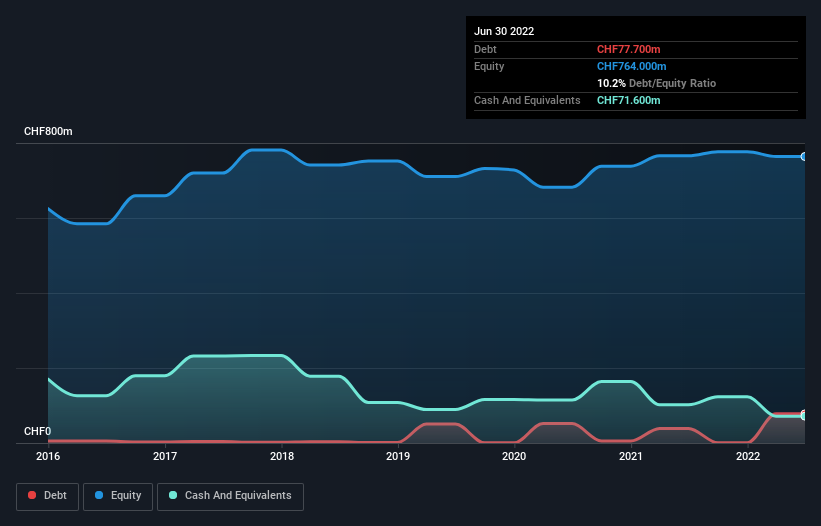Click the Cash line endpoint marker
The height and width of the screenshot is (526, 821).
click(x=803, y=416)
